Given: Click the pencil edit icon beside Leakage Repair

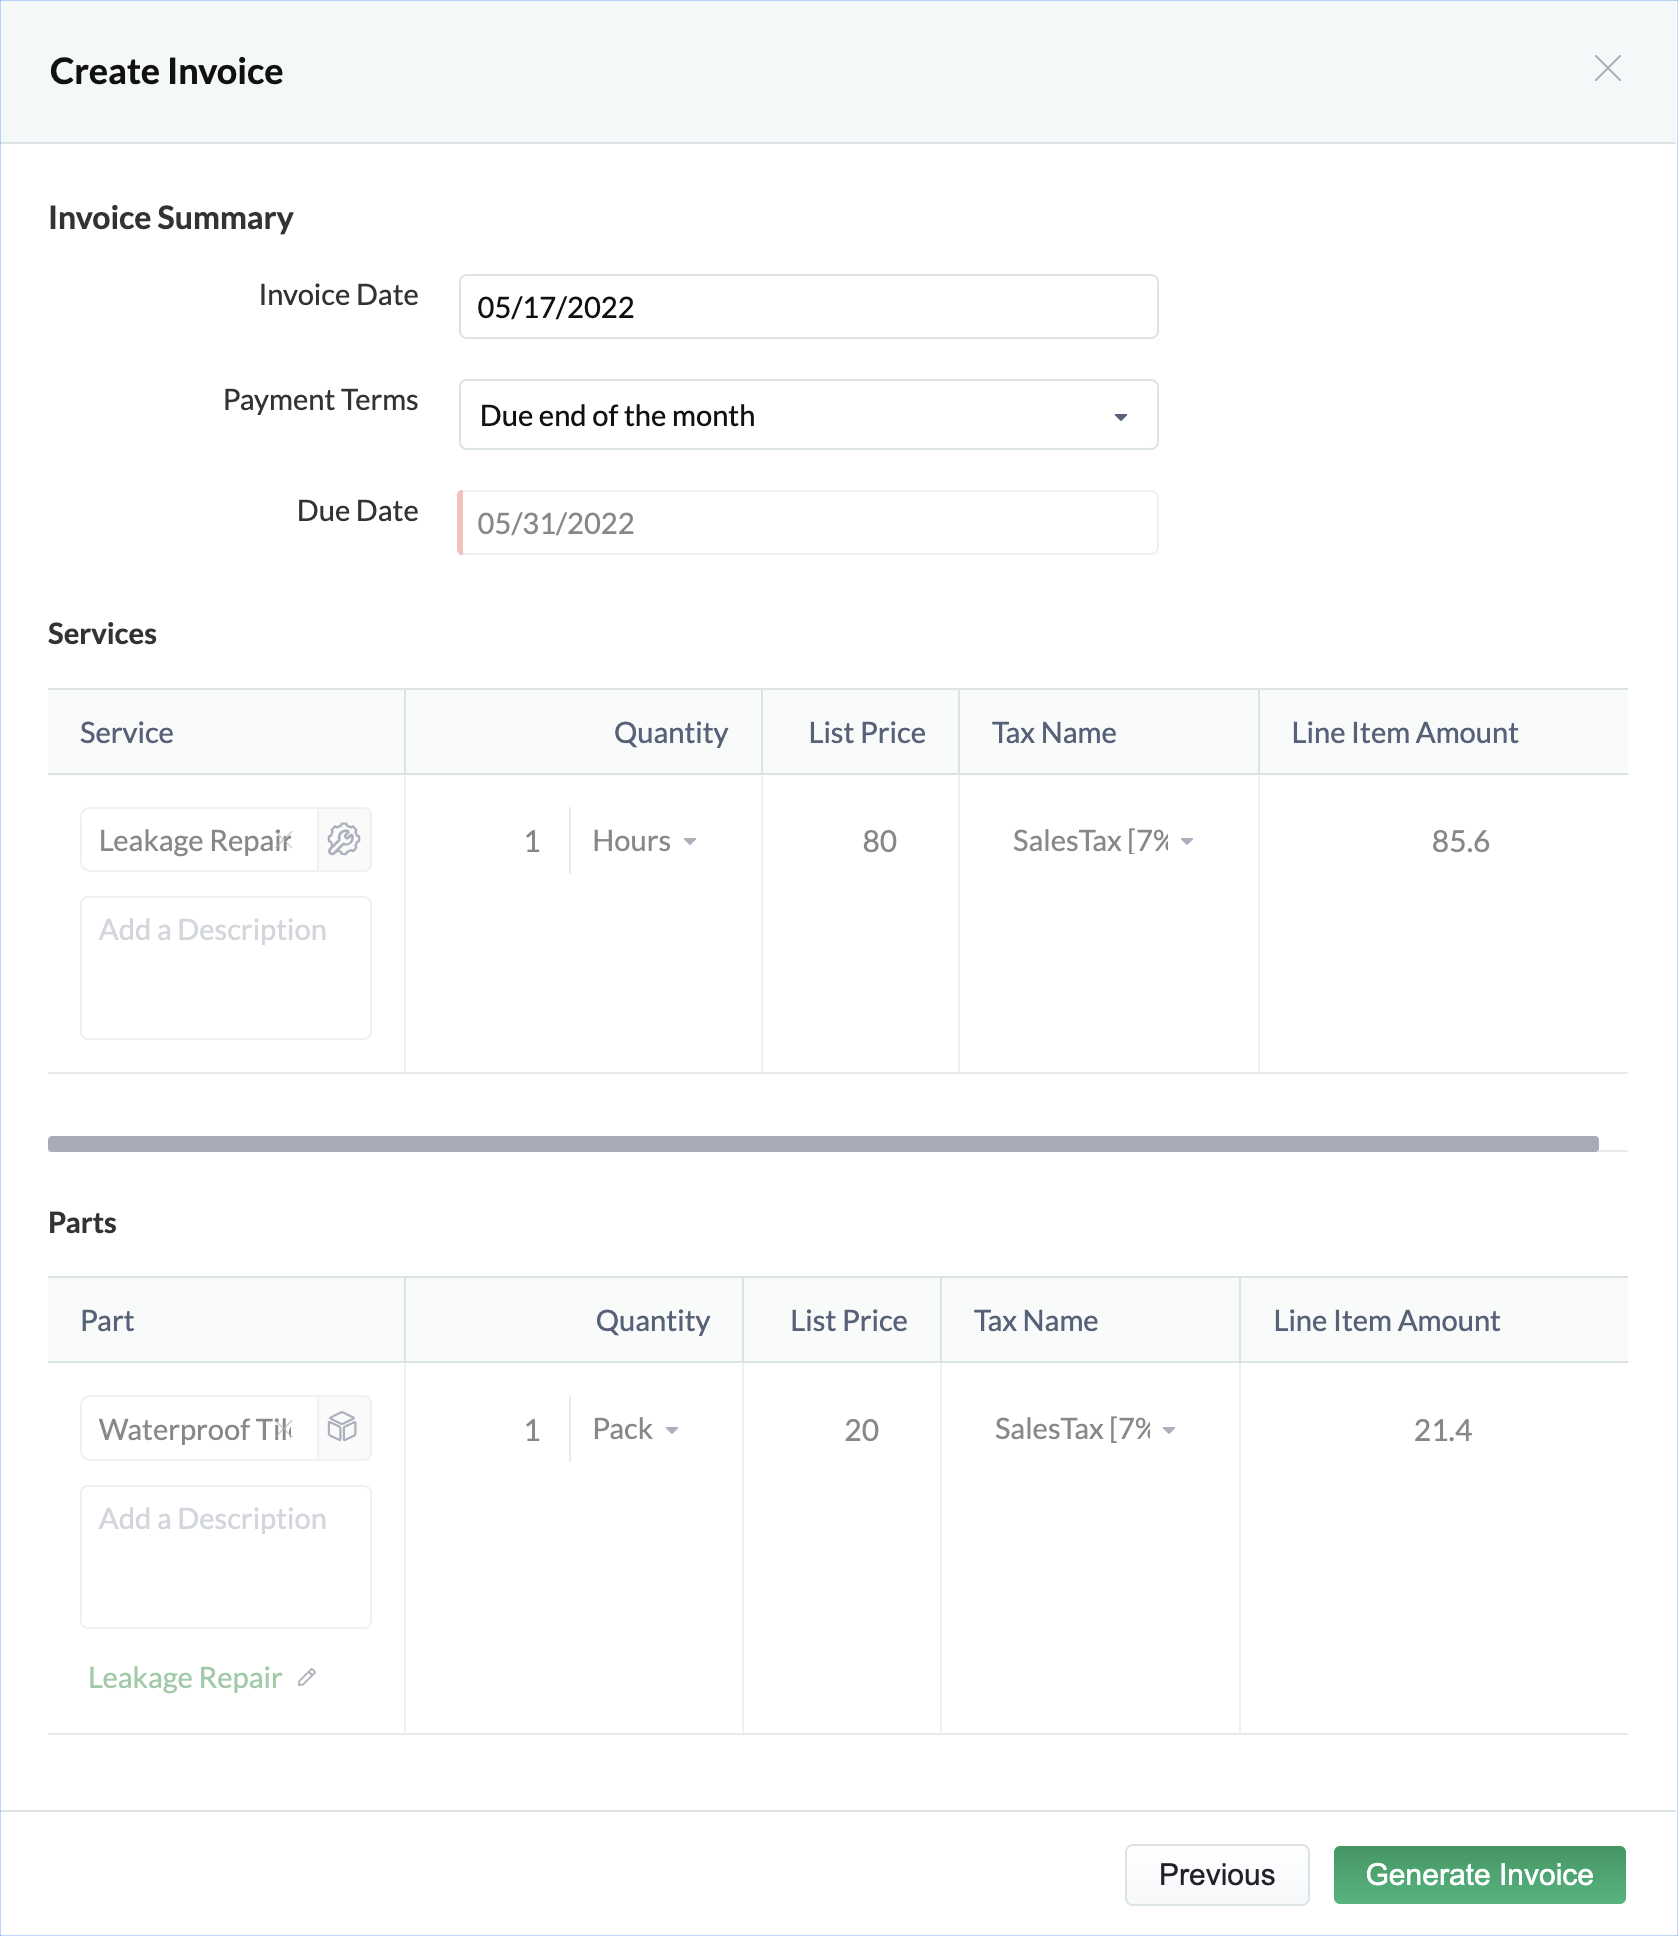Looking at the screenshot, I should (308, 1677).
